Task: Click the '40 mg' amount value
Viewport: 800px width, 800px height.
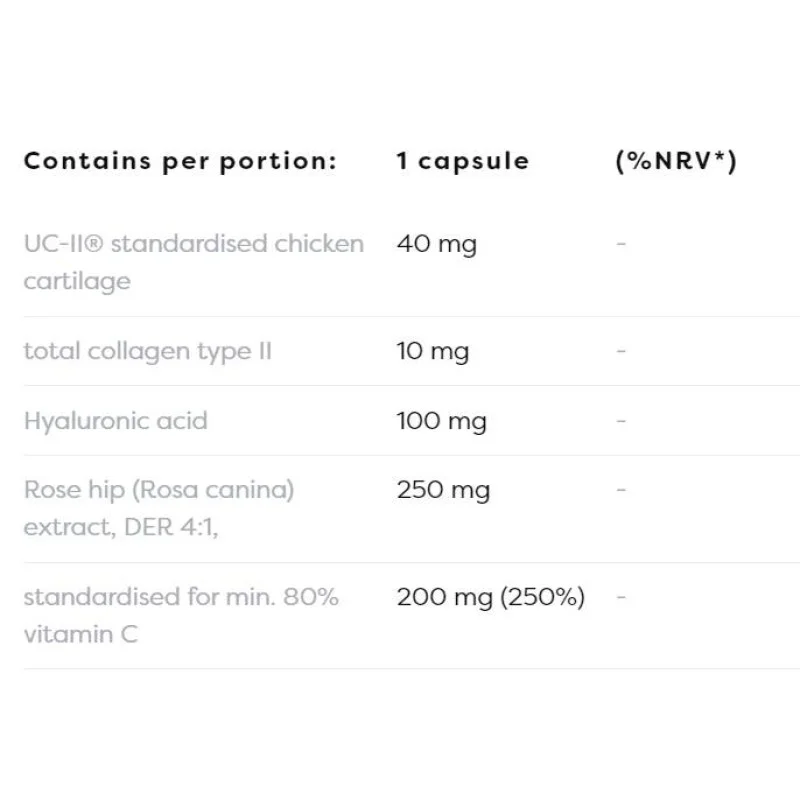Action: tap(436, 243)
